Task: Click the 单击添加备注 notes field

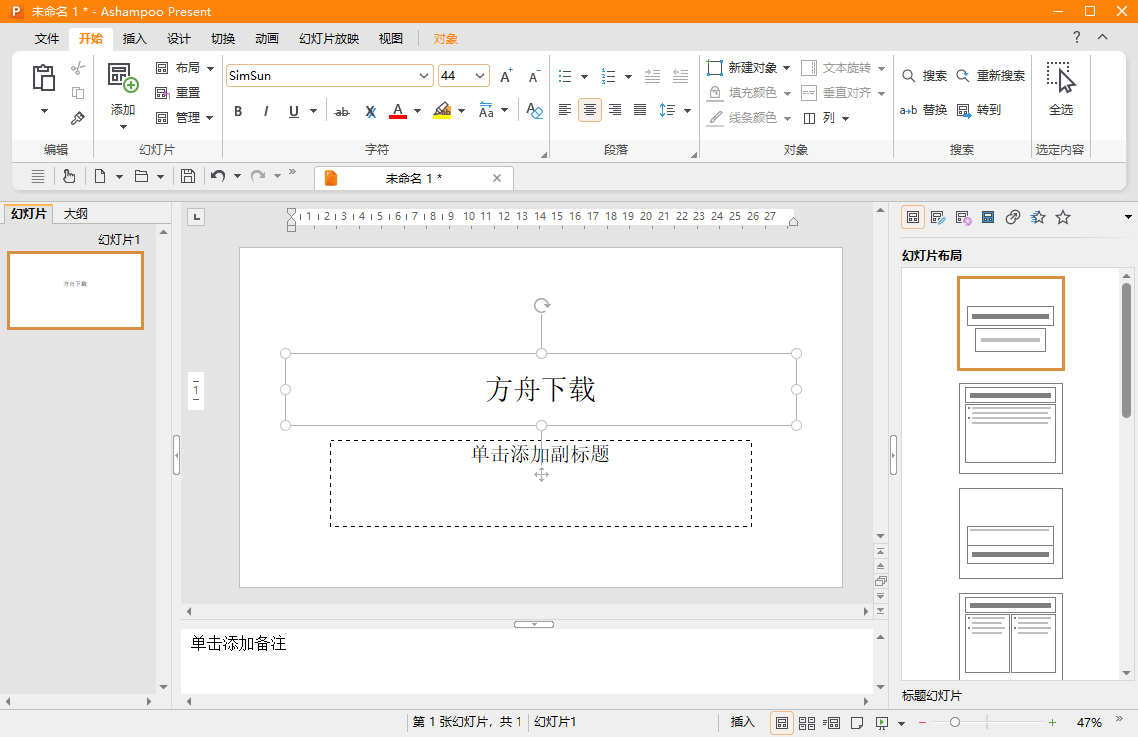Action: 526,661
